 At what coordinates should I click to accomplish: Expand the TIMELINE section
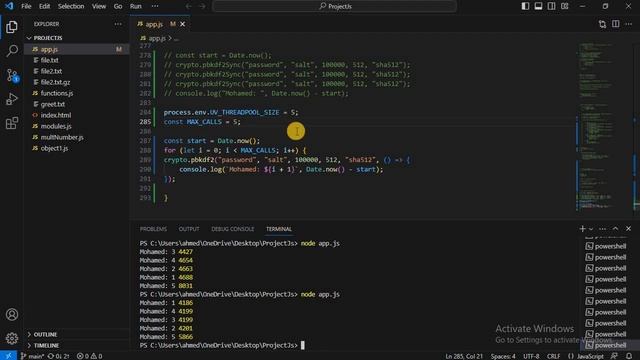(x=76, y=345)
